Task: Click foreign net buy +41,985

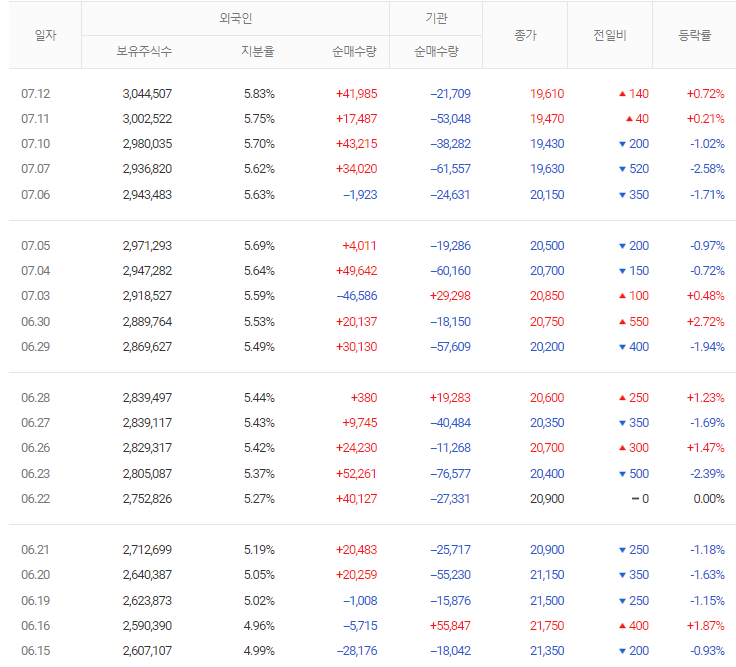Action: [x=357, y=94]
